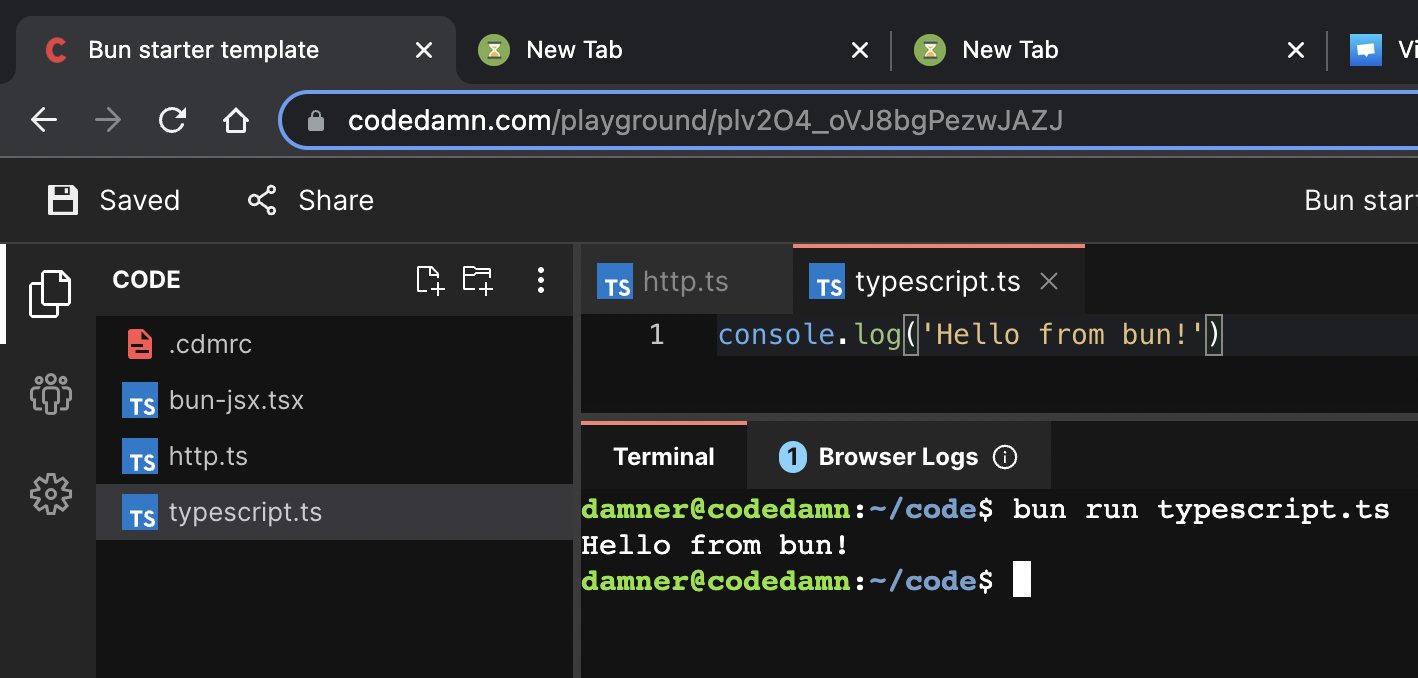Switch to the Browser Logs tab

pyautogui.click(x=897, y=457)
